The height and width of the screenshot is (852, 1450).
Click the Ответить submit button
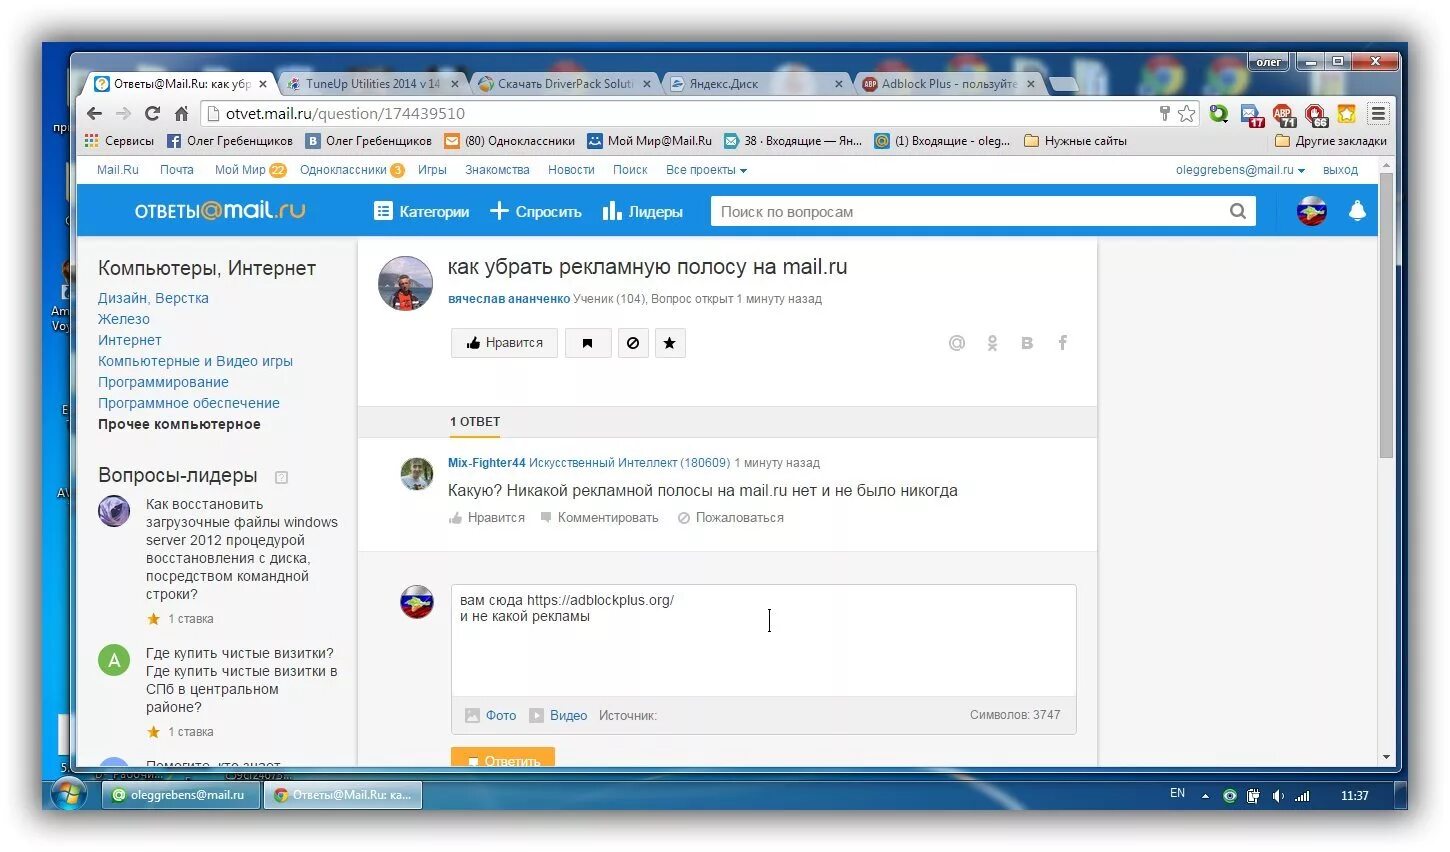coord(503,758)
